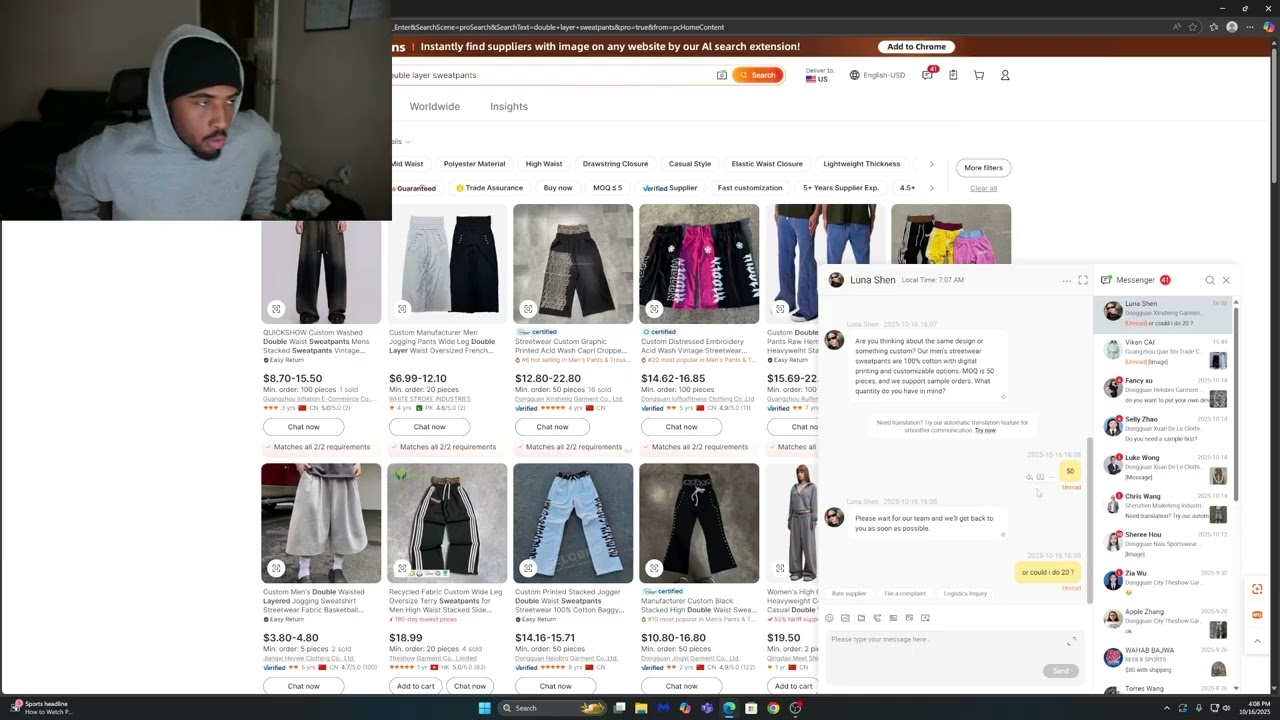Start a call via phone icon
The image size is (1280, 720).
pyautogui.click(x=877, y=618)
